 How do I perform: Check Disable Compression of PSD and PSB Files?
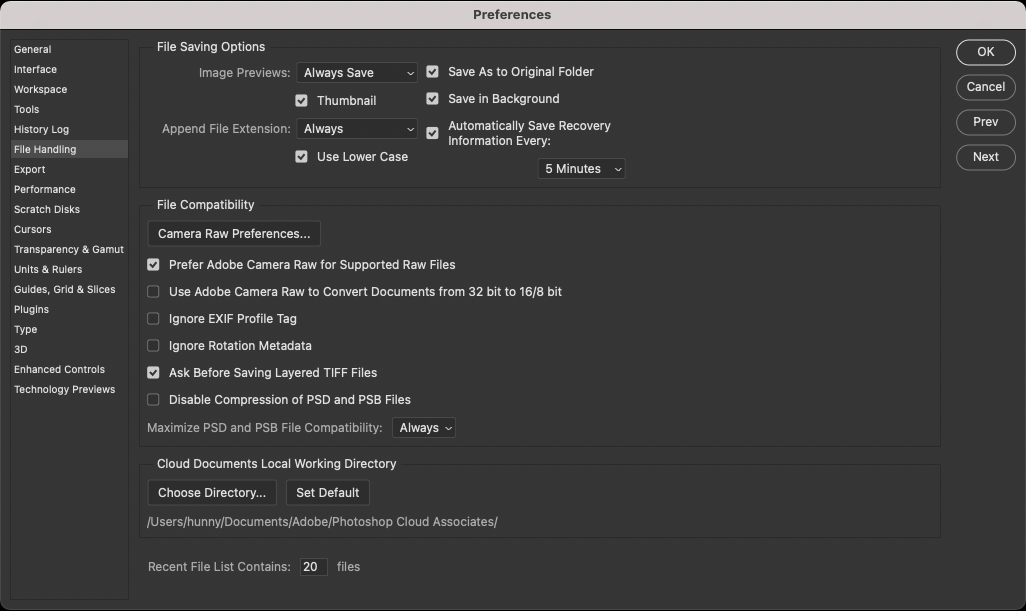coord(153,400)
